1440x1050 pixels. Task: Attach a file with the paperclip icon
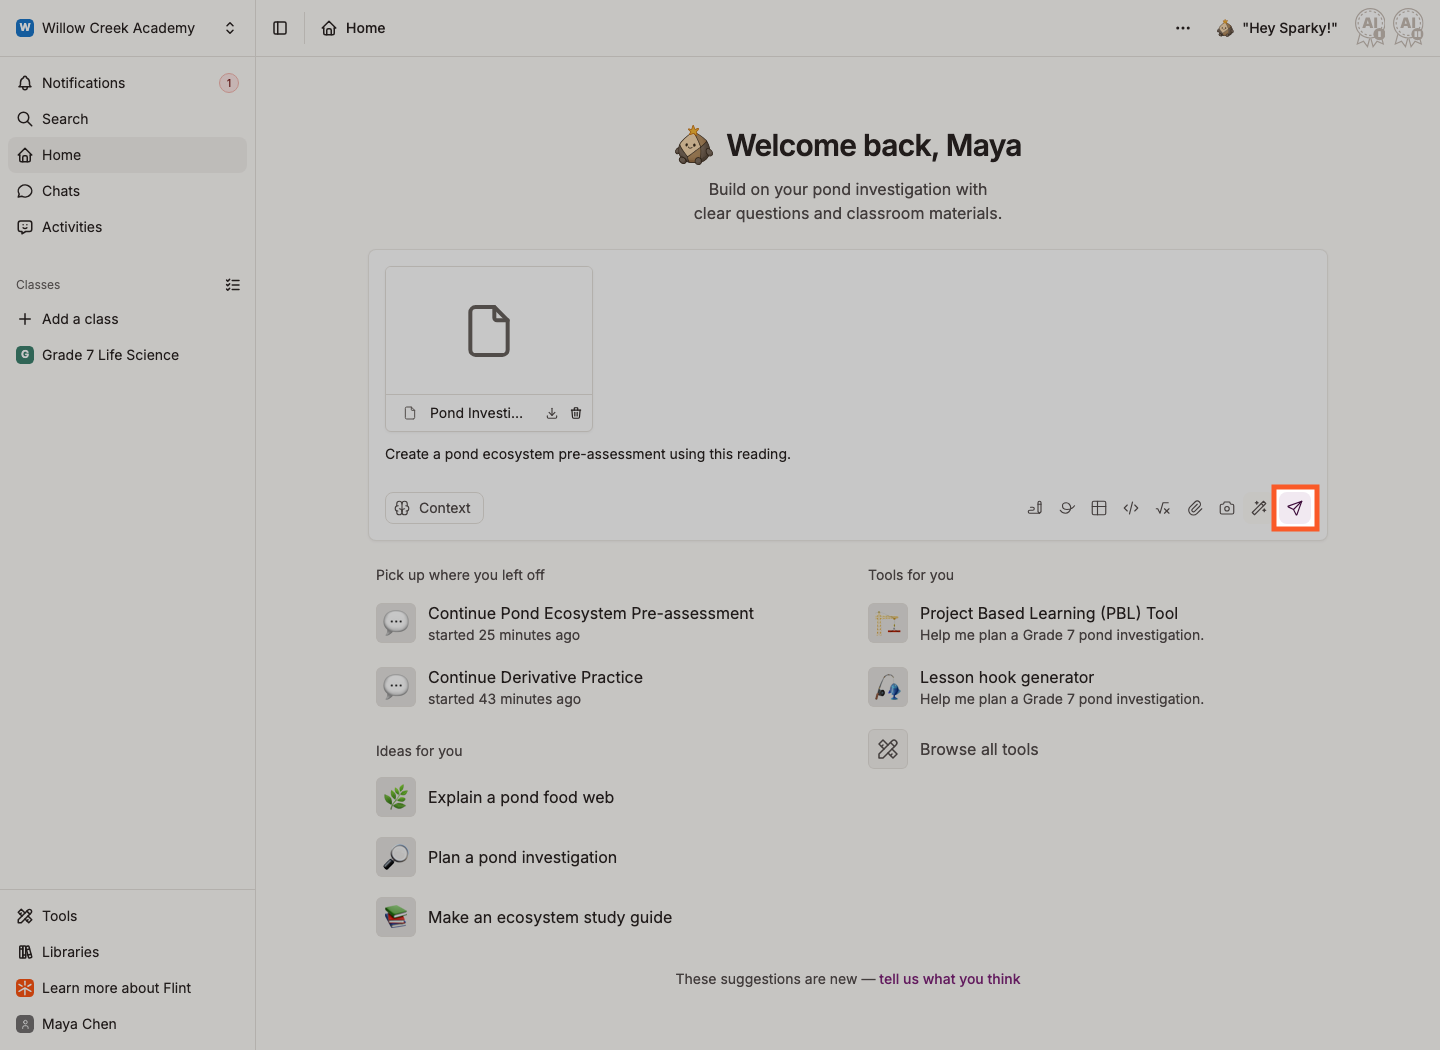tap(1195, 508)
